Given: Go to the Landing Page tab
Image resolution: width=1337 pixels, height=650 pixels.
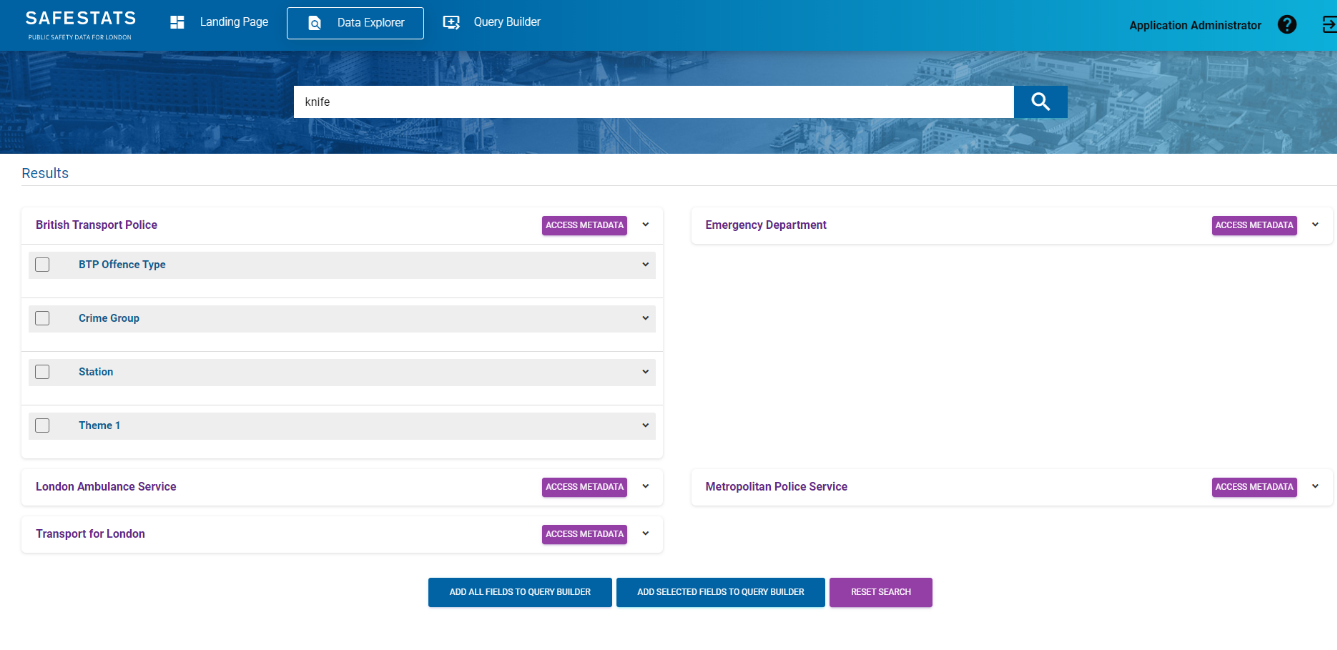Looking at the screenshot, I should tap(220, 22).
